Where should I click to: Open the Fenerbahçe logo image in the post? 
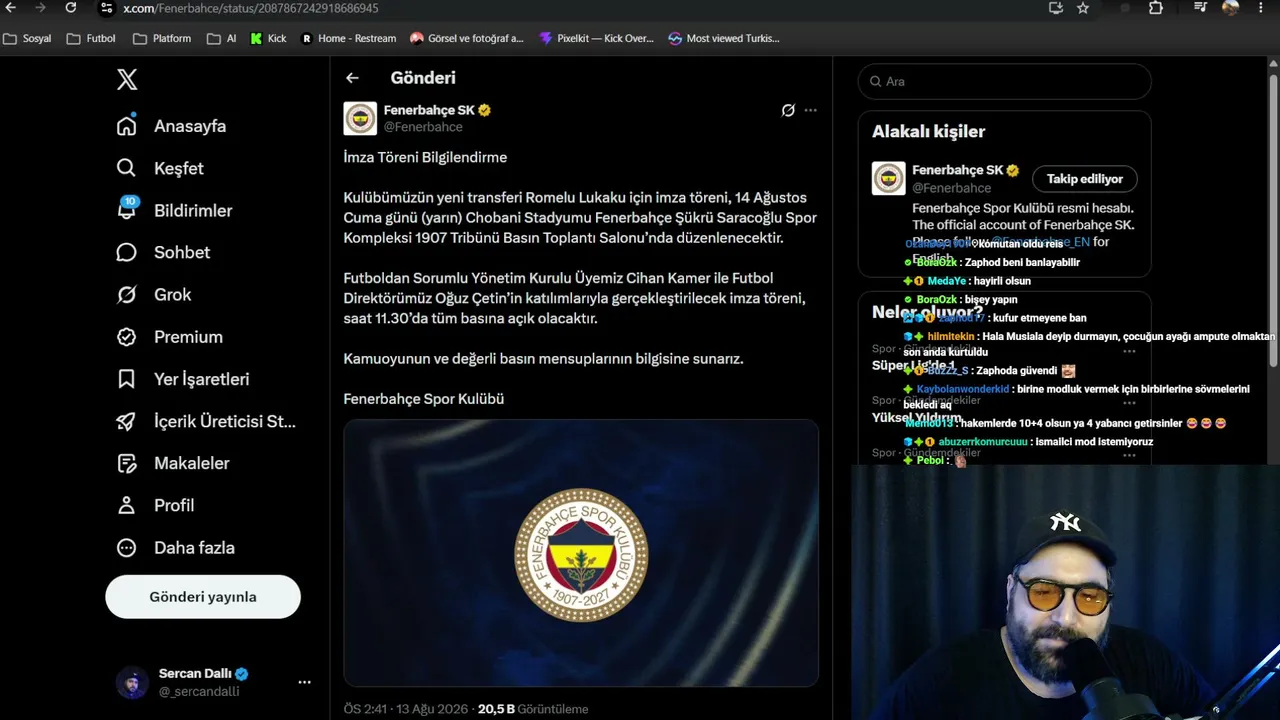pos(581,553)
